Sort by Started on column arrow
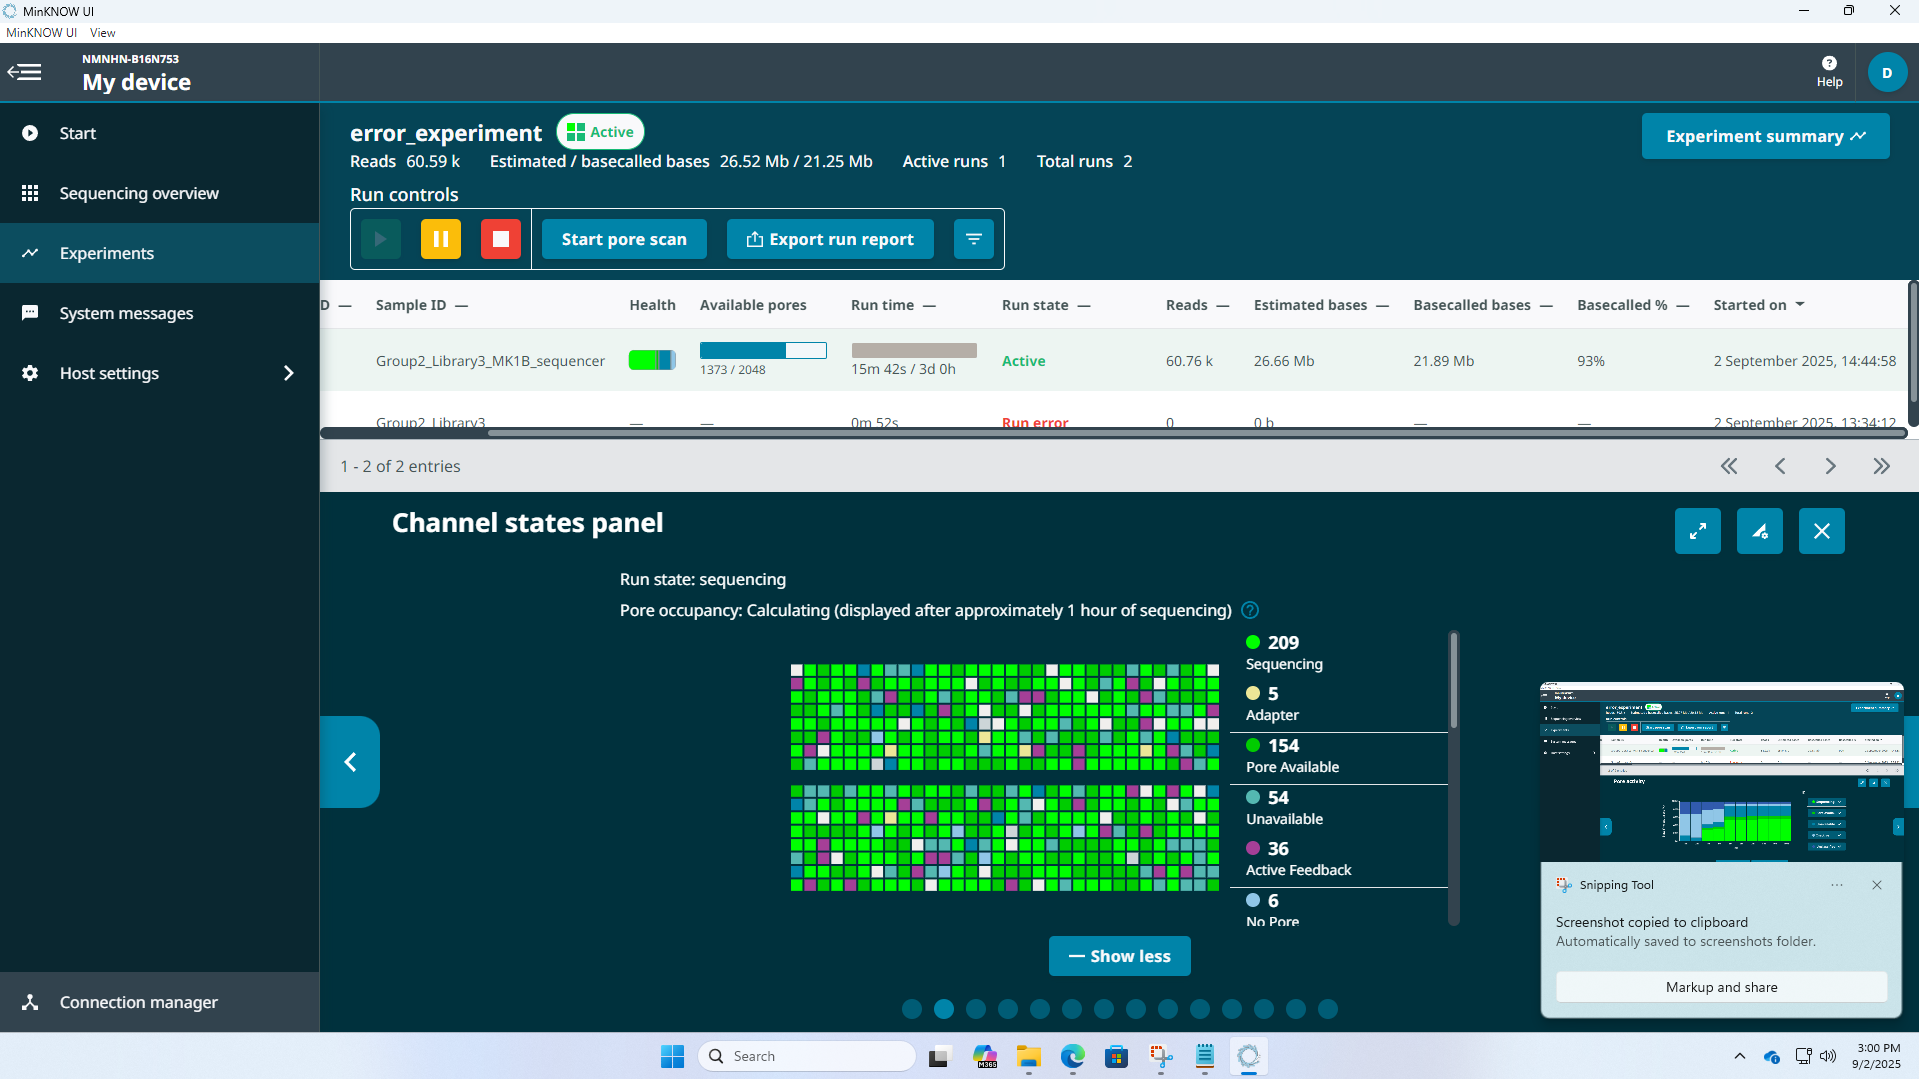1919x1079 pixels. [1800, 305]
